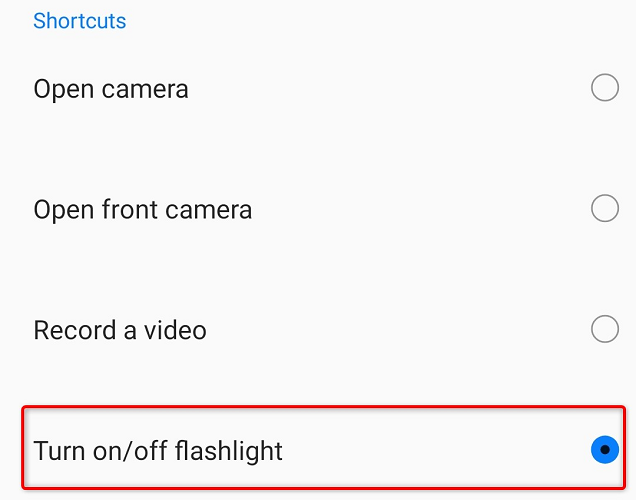Tap the filled blue circle beside flashlight option
The width and height of the screenshot is (636, 500).
[605, 450]
